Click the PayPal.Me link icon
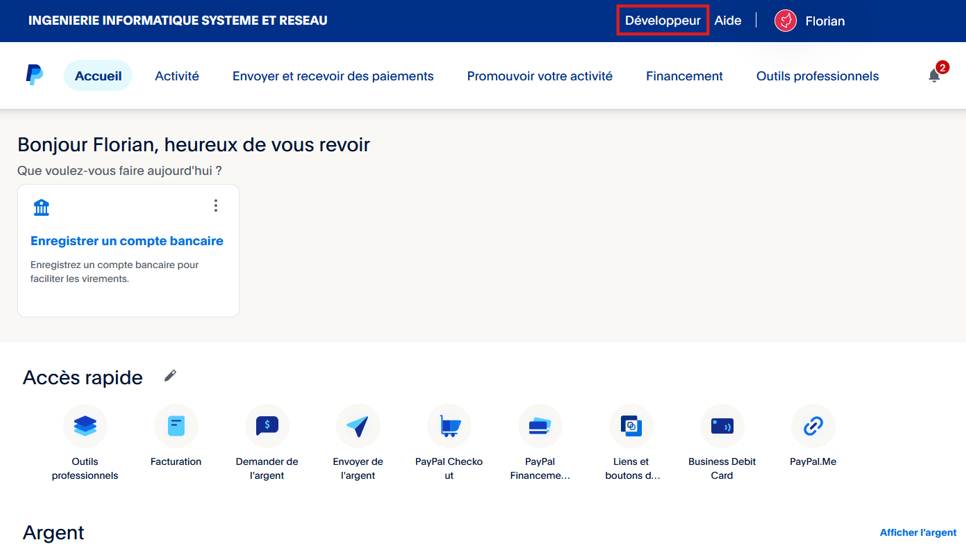The height and width of the screenshot is (546, 966). point(812,426)
